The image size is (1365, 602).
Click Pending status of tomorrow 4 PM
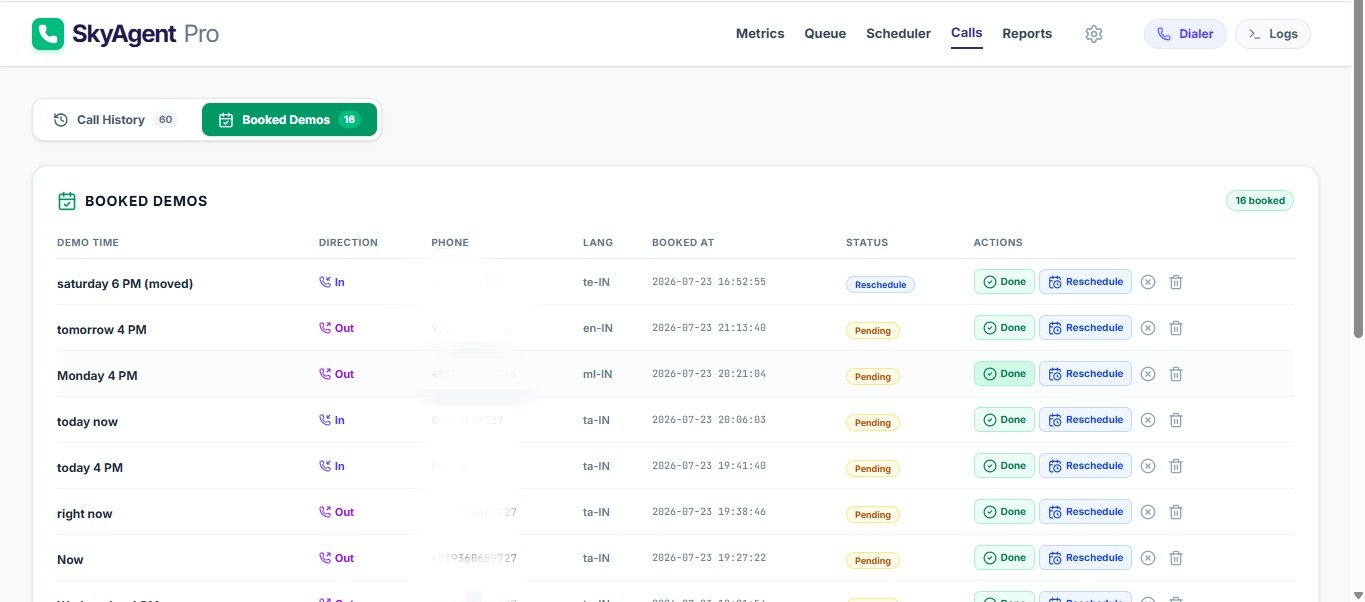[873, 331]
